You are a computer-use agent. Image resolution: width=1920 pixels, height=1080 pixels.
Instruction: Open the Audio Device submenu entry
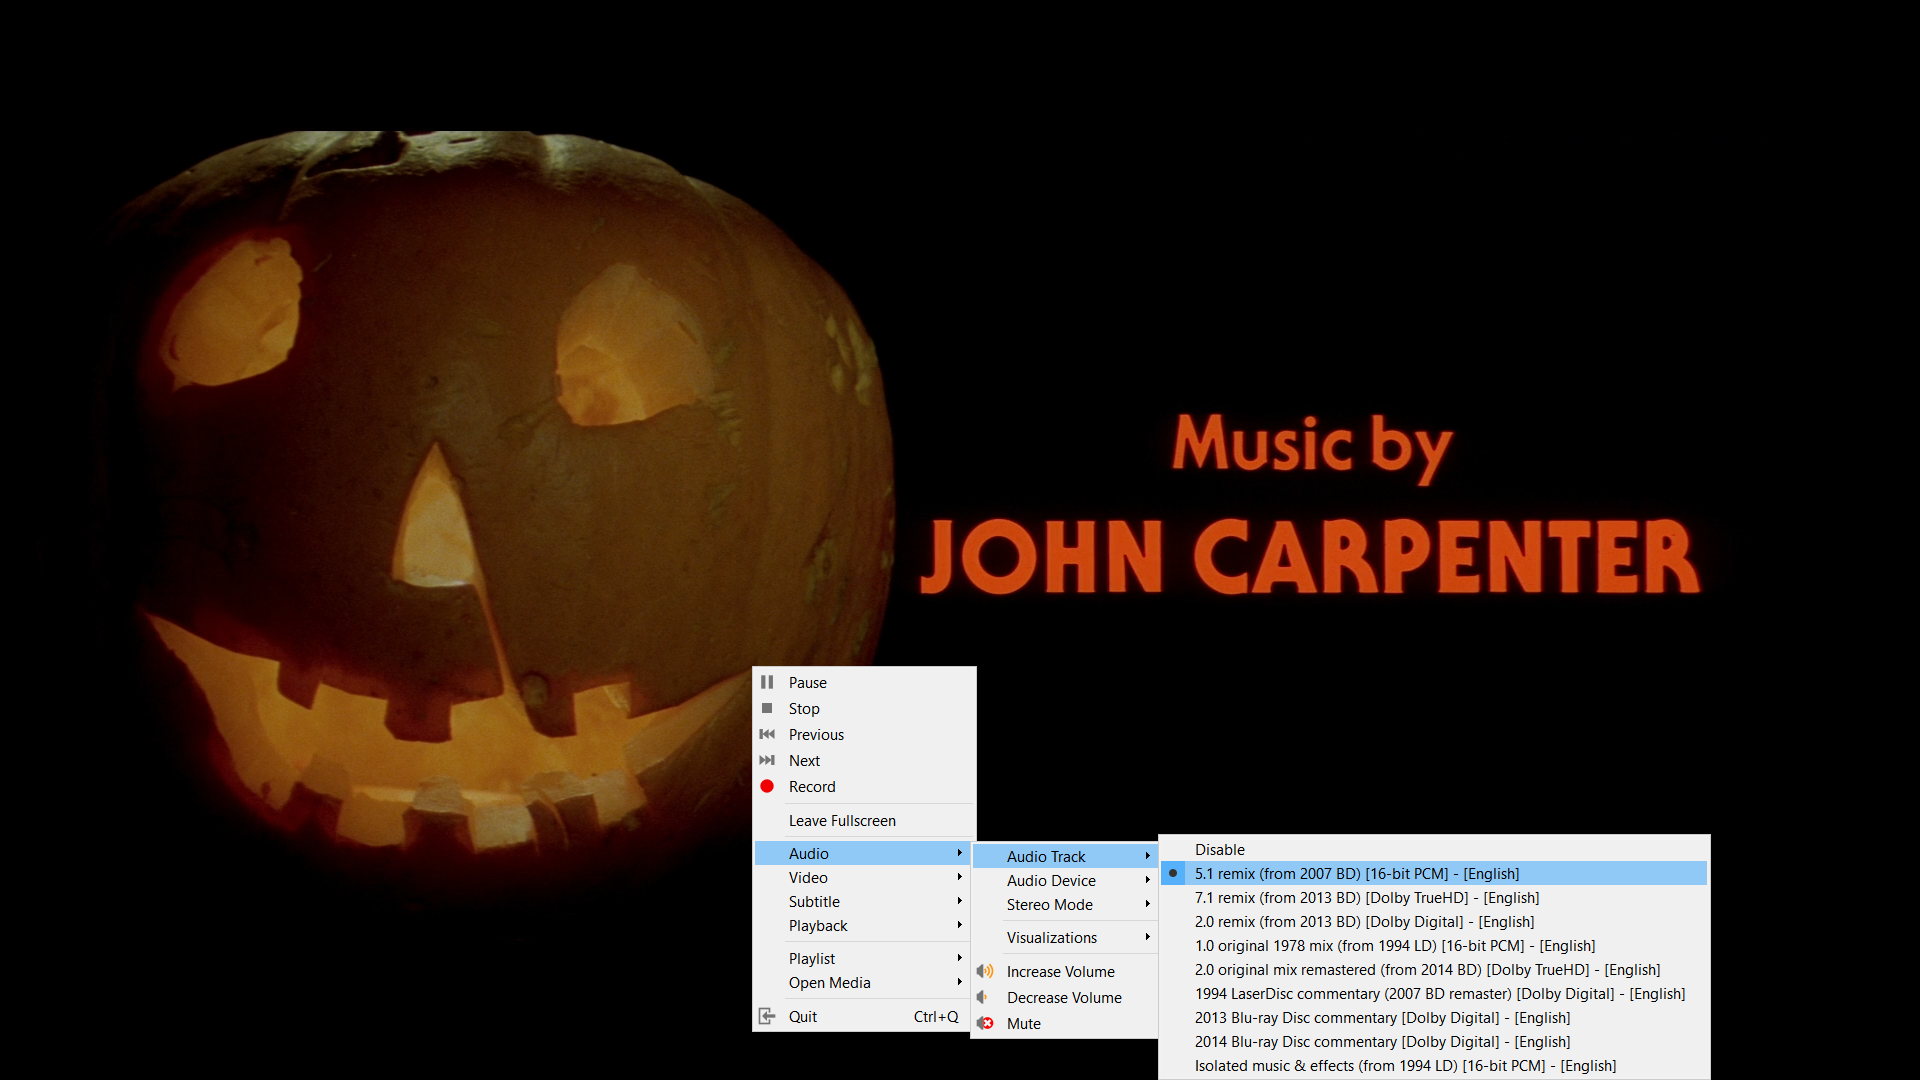click(x=1064, y=880)
